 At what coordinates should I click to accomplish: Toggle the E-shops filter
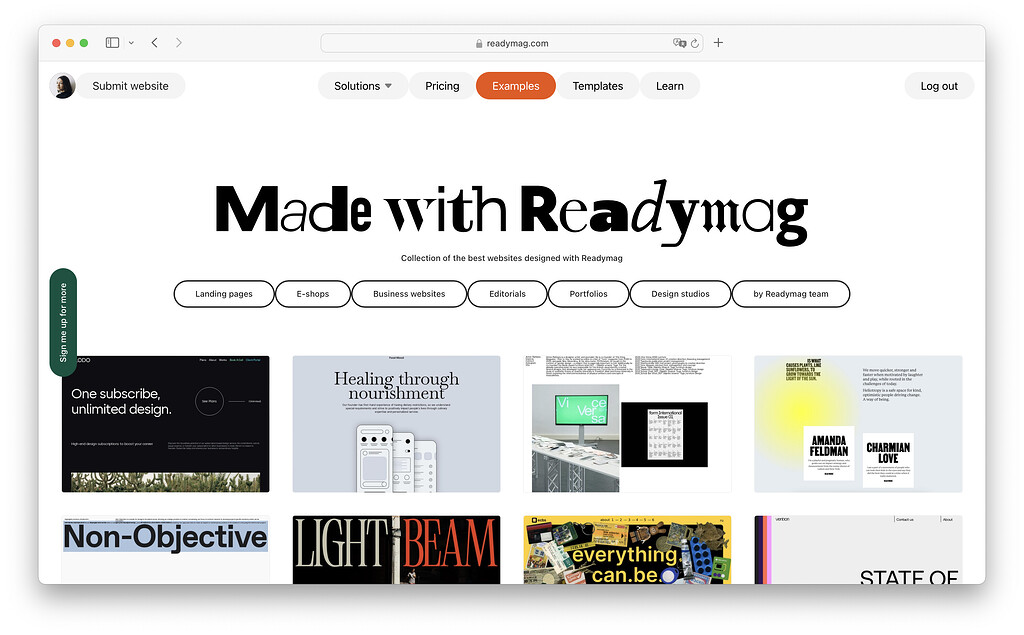pos(313,294)
